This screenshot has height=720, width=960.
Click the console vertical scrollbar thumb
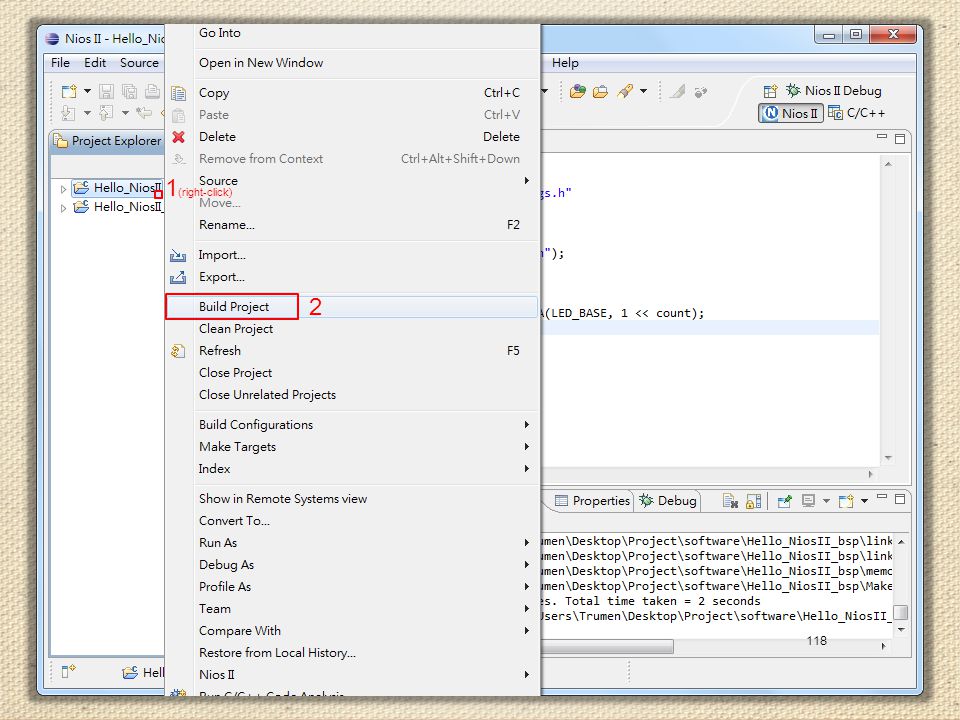point(900,612)
